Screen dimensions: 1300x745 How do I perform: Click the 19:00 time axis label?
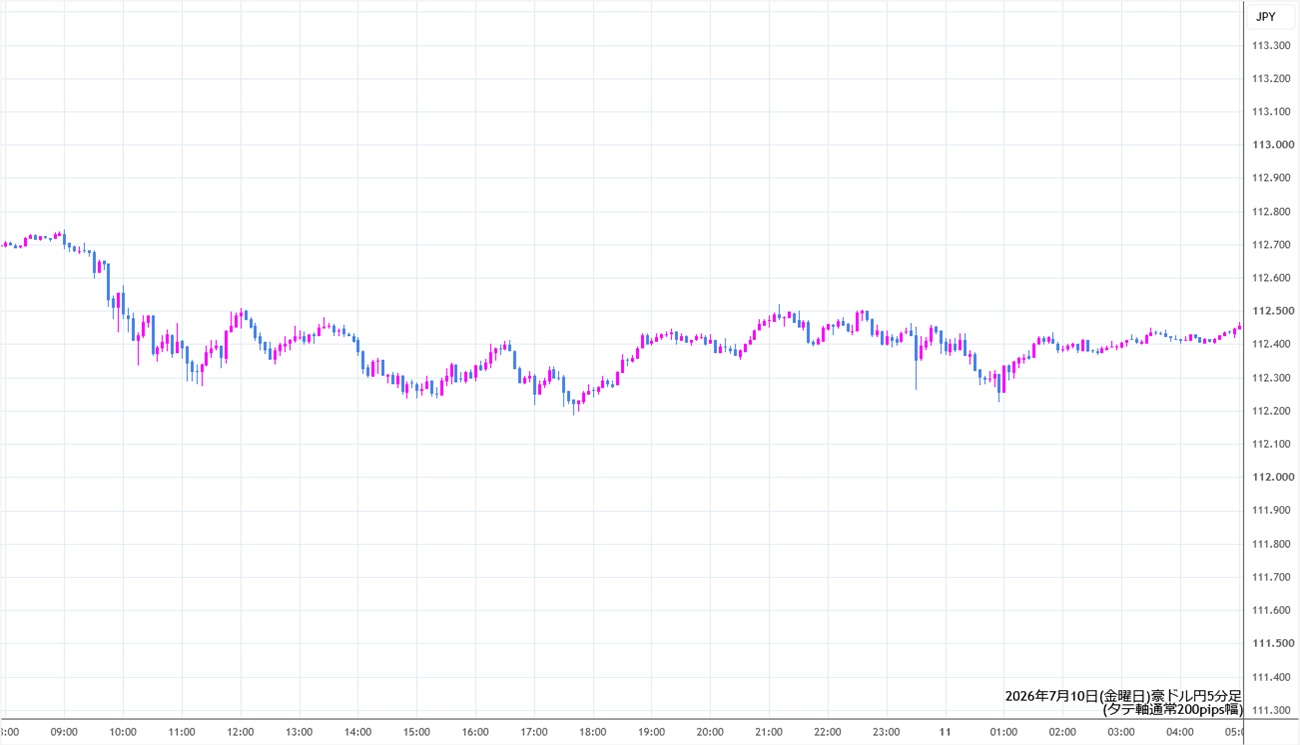[x=652, y=732]
